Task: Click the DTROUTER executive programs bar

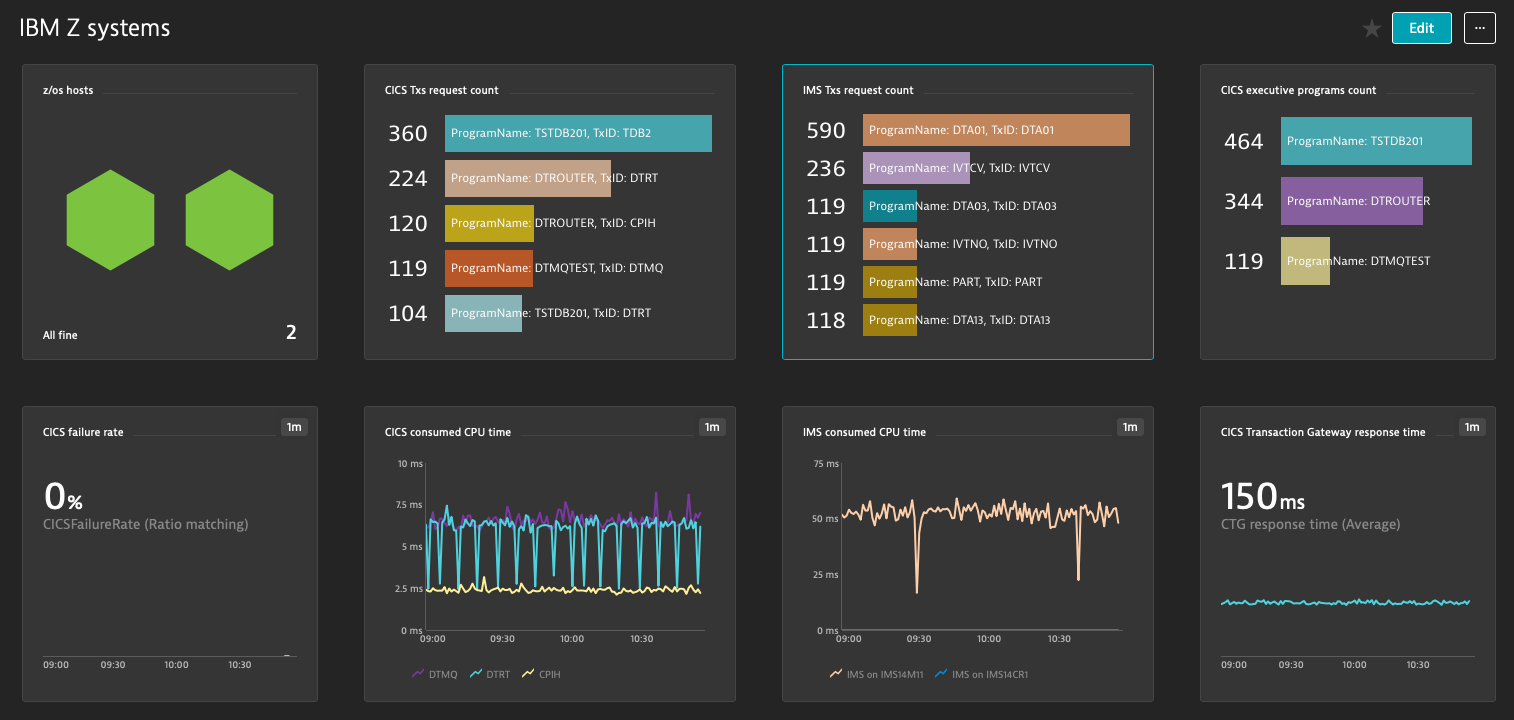Action: 1352,201
